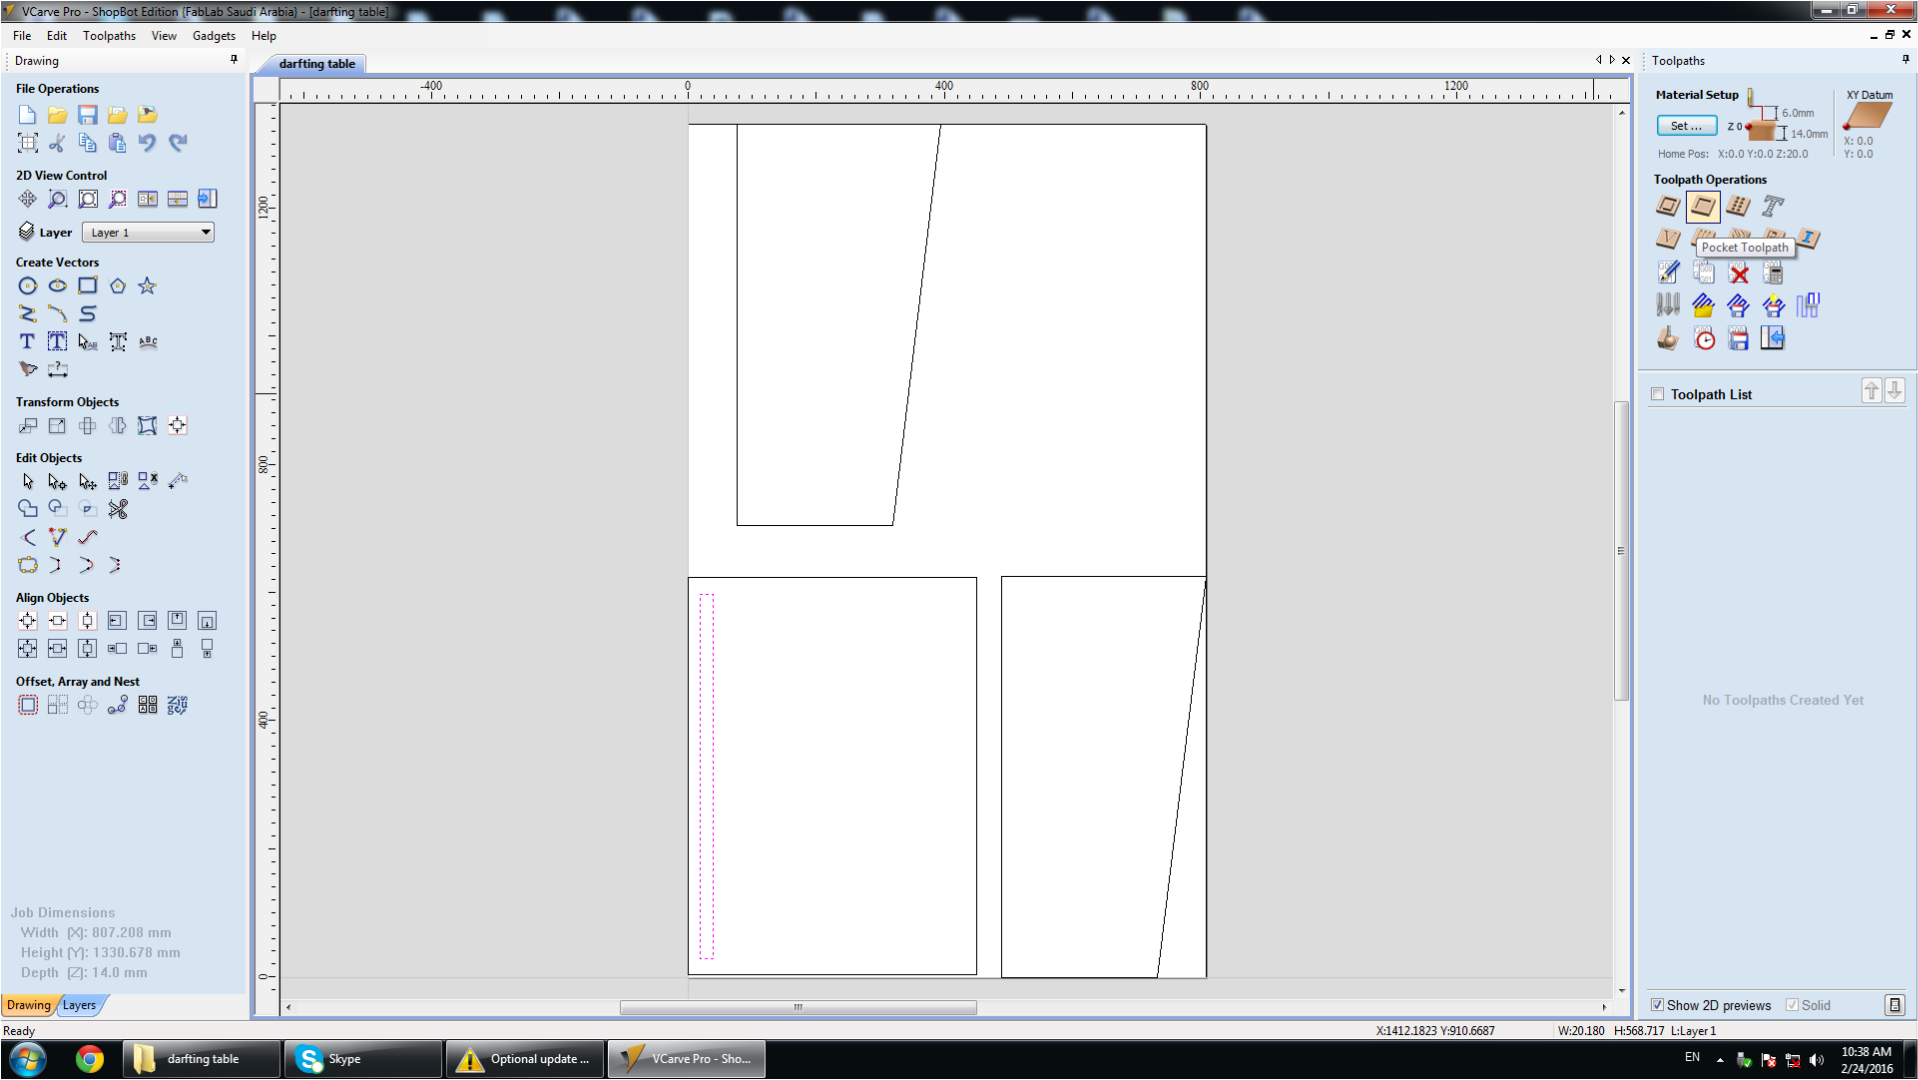Open an existing file icon
Screen dimensions: 1918x1080
pos(58,115)
